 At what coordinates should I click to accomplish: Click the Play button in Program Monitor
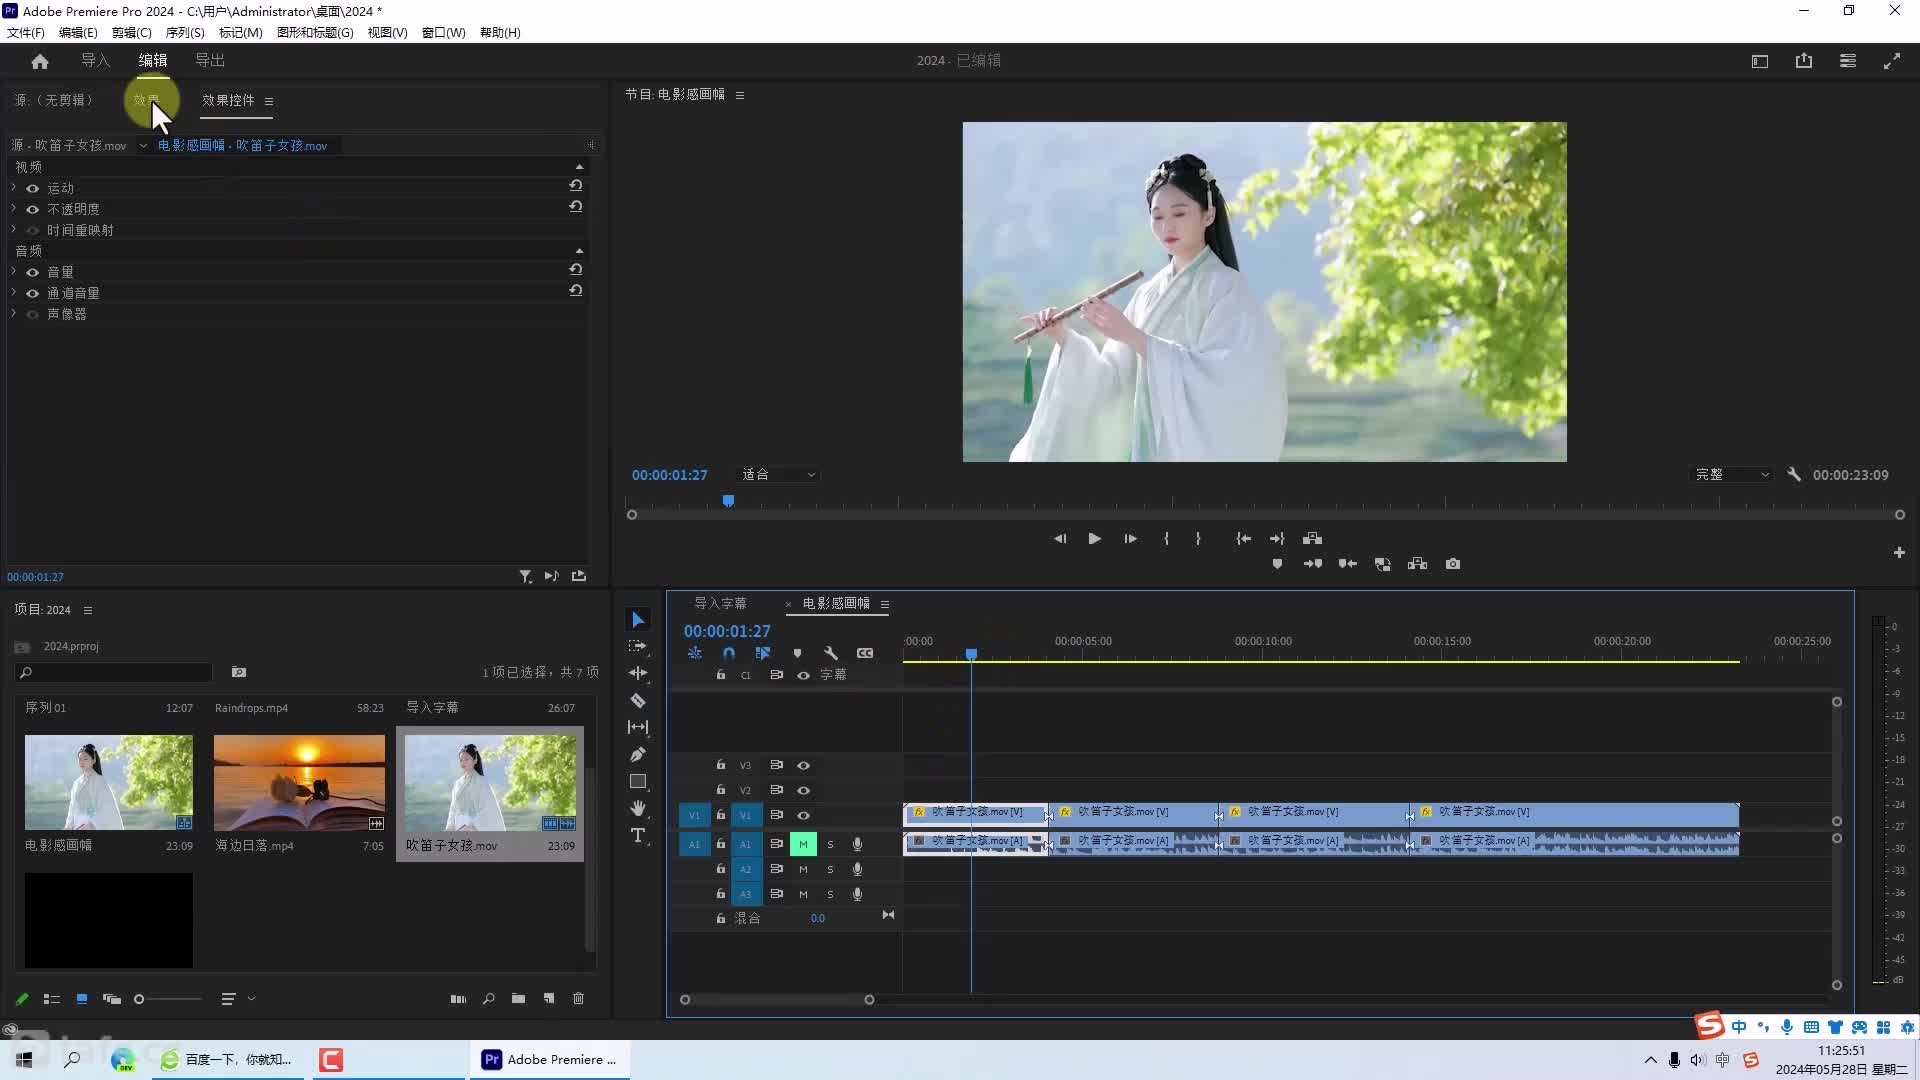[1095, 539]
